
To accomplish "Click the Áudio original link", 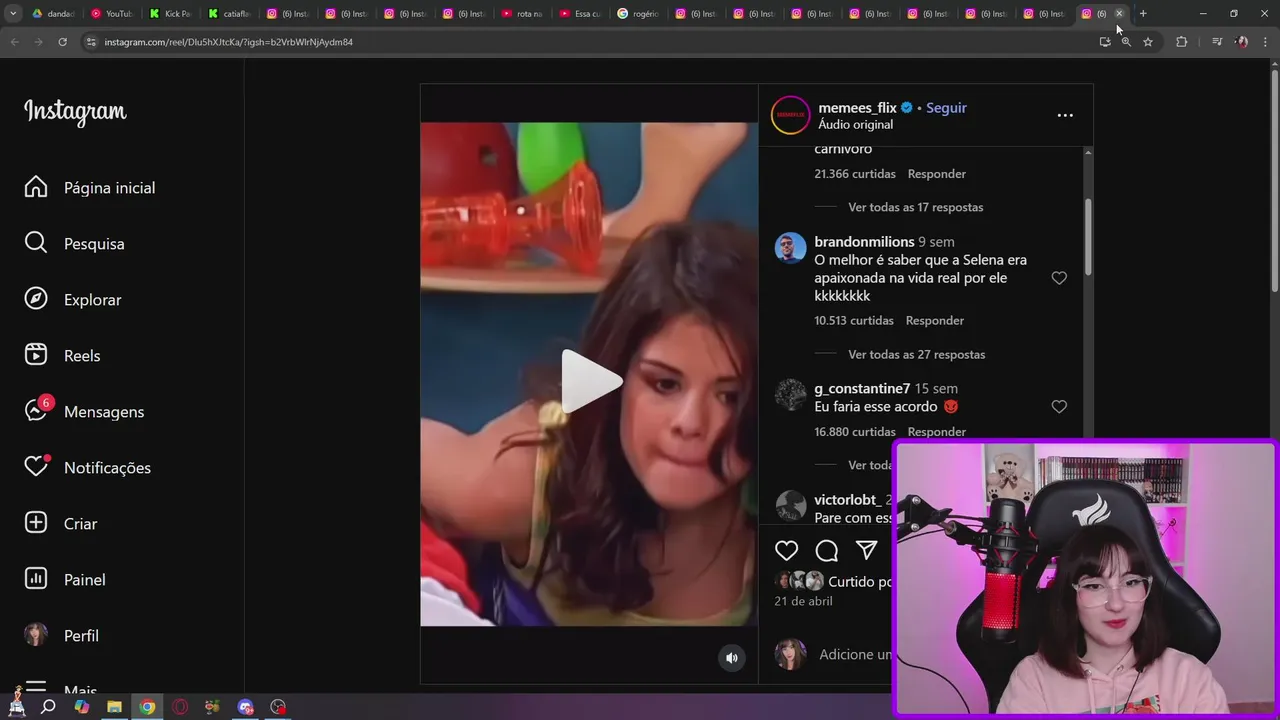I will point(855,125).
